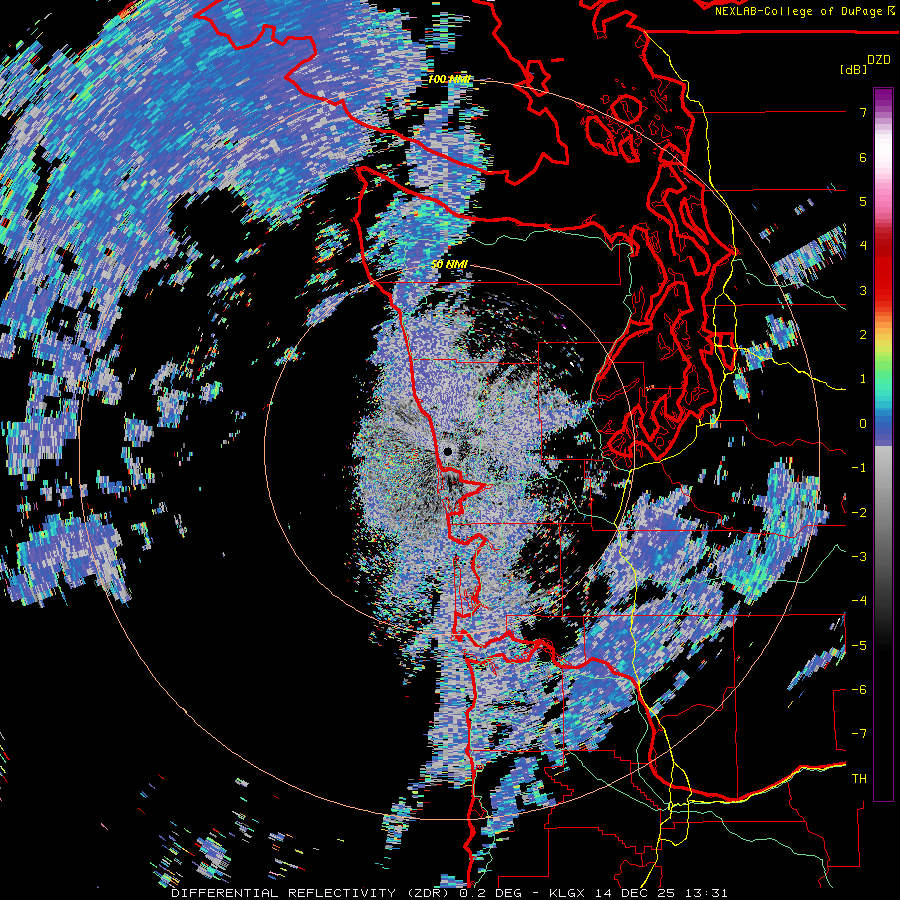The image size is (900, 900).
Task: Click the -2 value on color scale
Action: click(x=859, y=513)
